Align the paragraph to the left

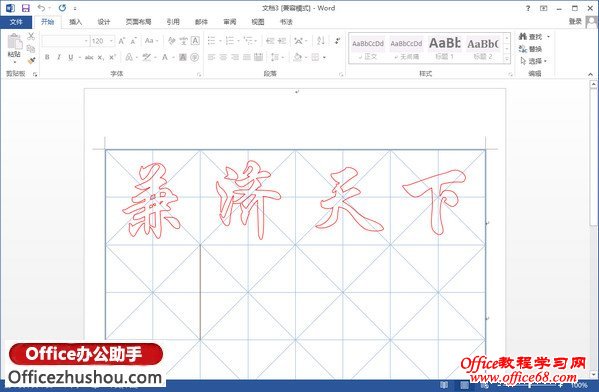click(211, 57)
